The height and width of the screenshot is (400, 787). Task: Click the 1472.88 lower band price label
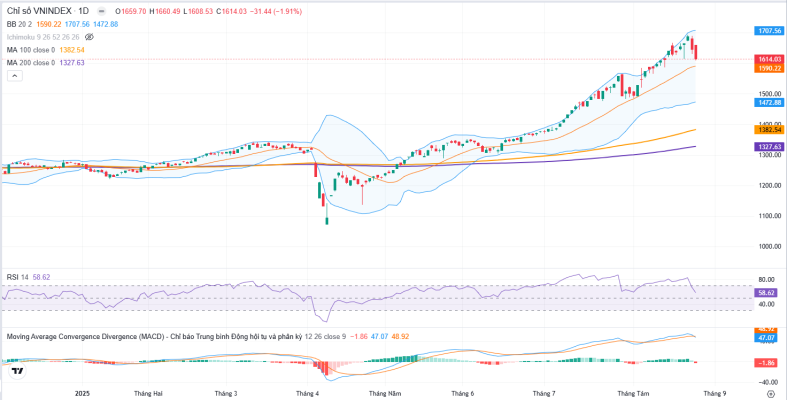pyautogui.click(x=770, y=102)
